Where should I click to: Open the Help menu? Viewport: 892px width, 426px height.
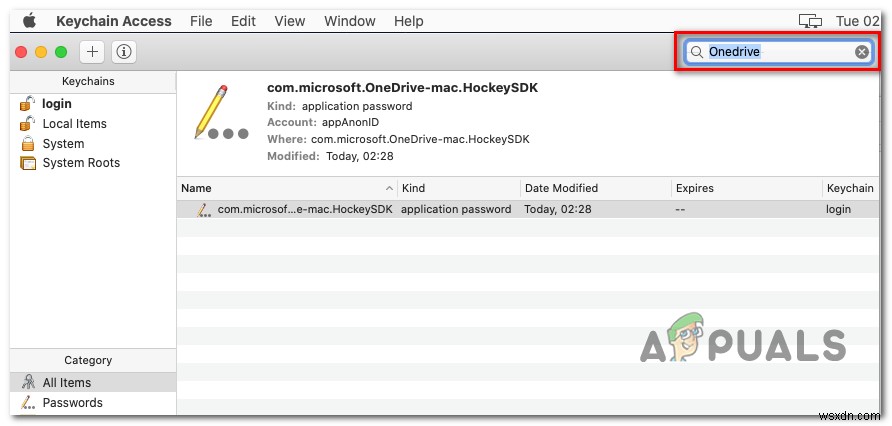pyautogui.click(x=408, y=21)
